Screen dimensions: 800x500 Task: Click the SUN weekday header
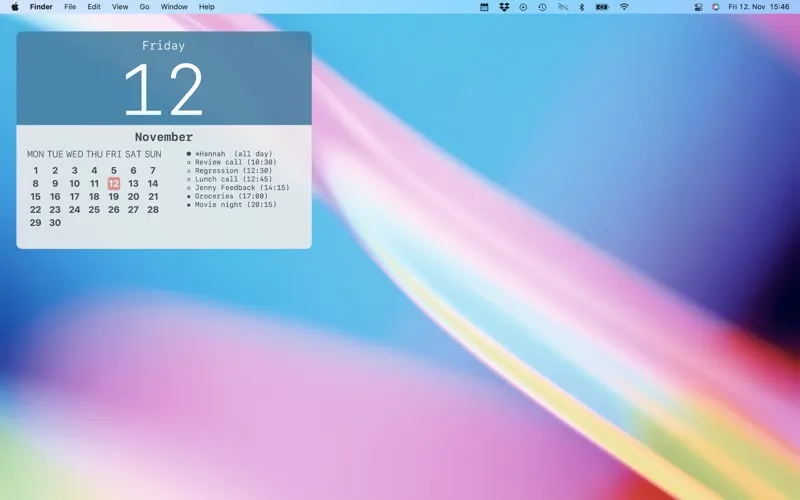tap(153, 154)
